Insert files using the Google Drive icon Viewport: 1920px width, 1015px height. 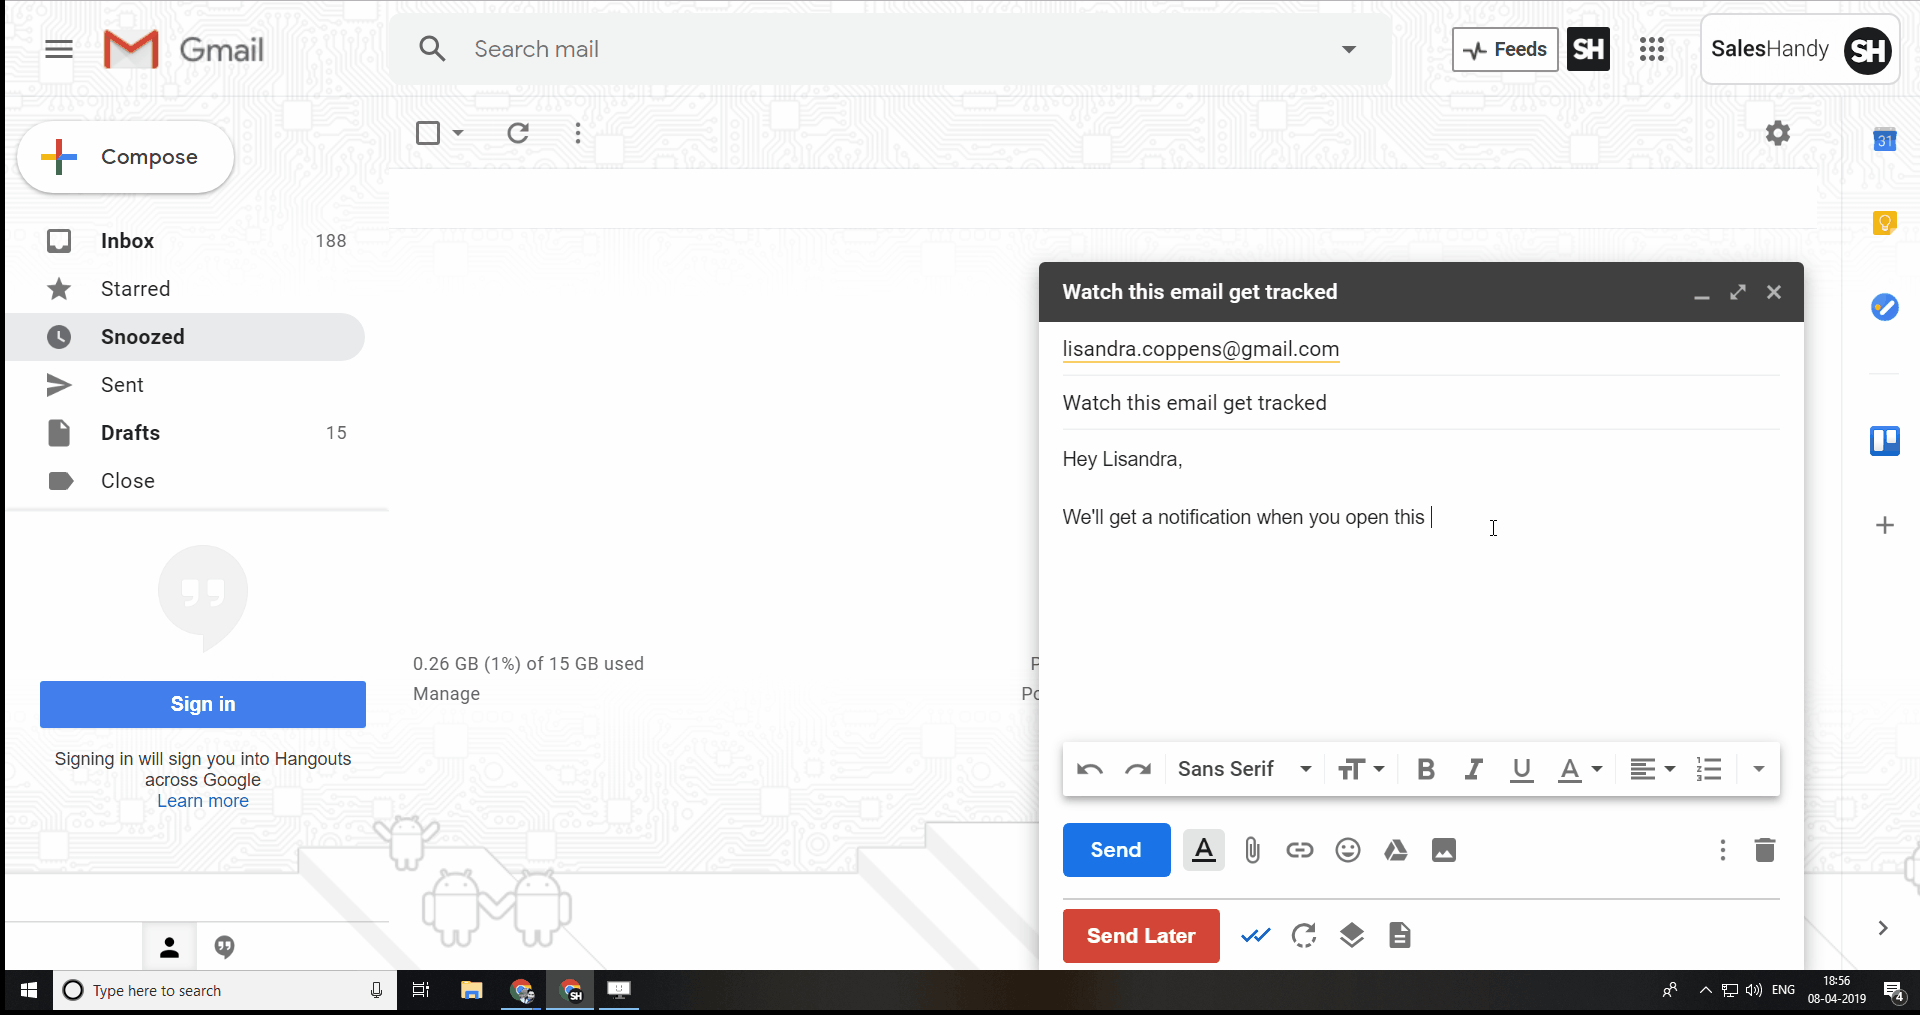(1396, 850)
